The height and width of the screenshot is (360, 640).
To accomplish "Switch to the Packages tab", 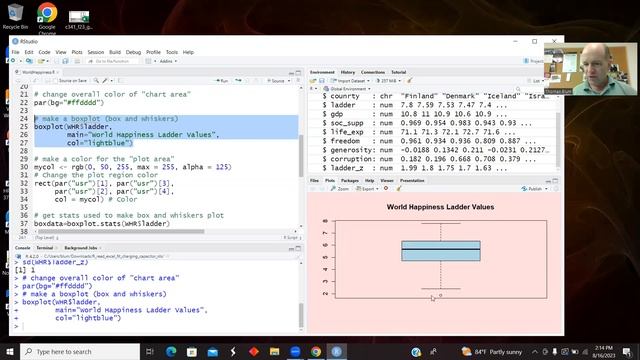I will click(349, 180).
